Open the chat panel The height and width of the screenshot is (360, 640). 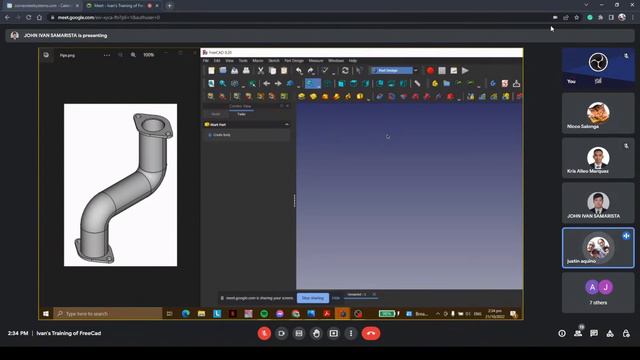(594, 333)
